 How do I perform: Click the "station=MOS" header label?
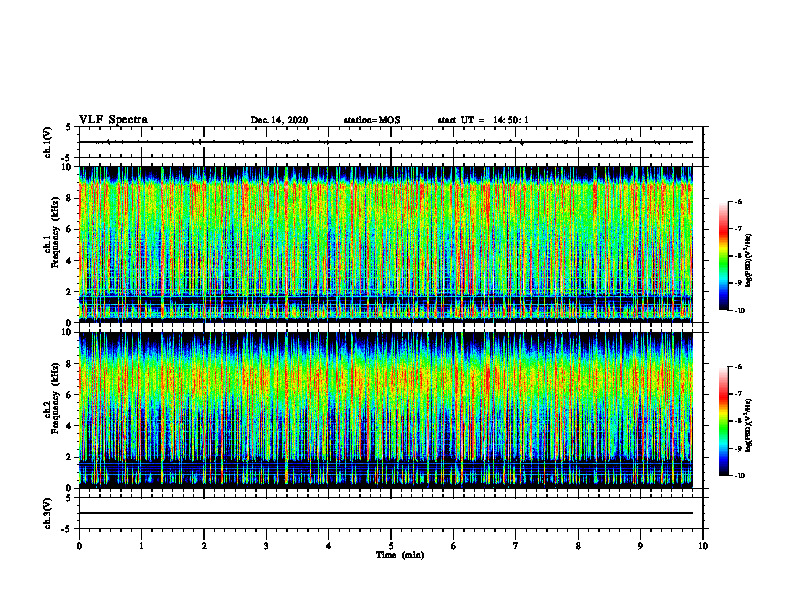tap(372, 120)
